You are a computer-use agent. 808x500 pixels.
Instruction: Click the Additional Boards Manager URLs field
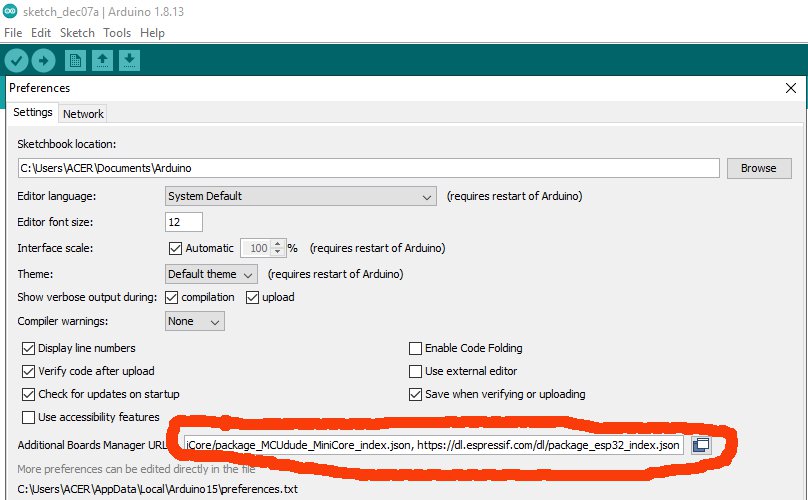[433, 445]
